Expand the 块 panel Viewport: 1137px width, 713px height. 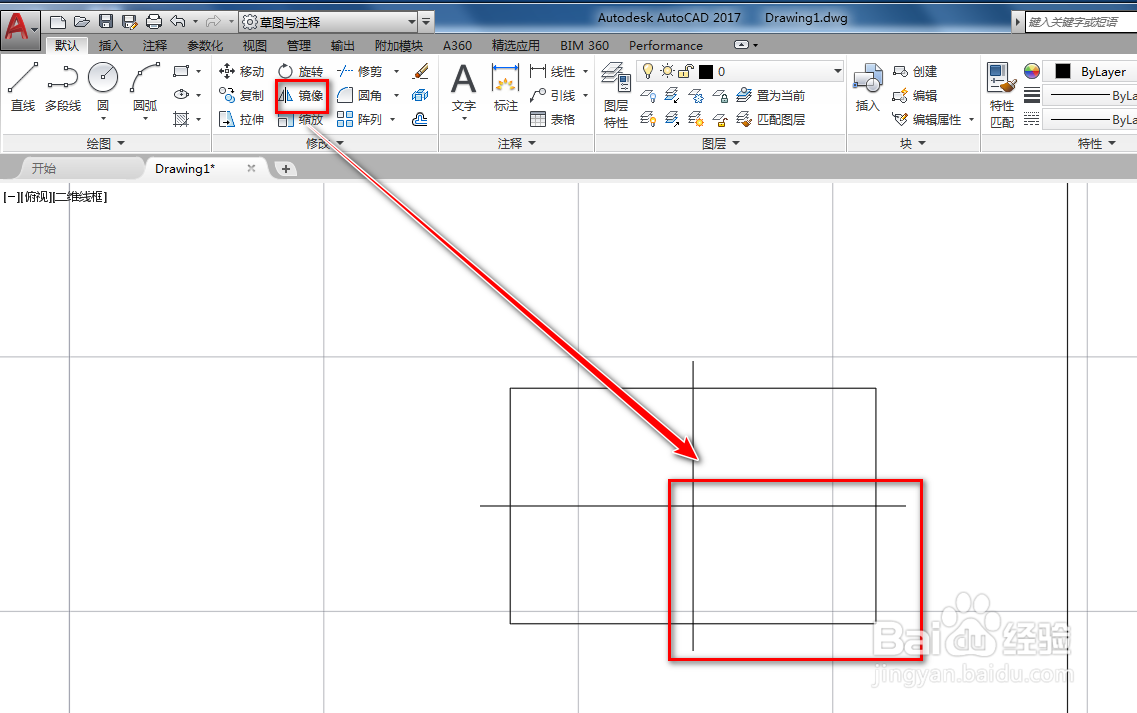tap(913, 143)
